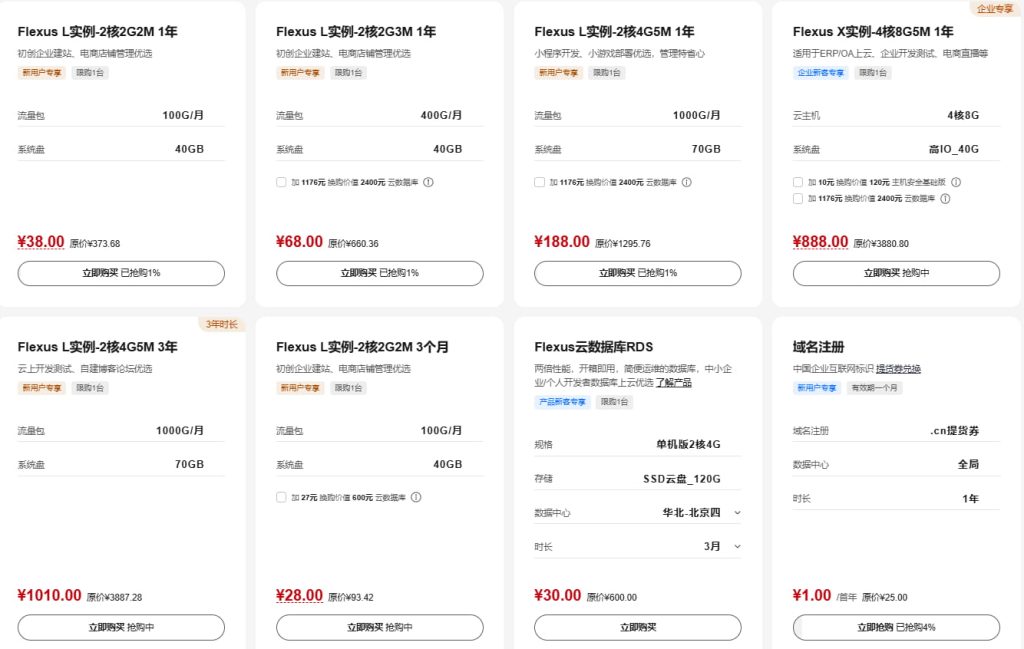This screenshot has width=1024, height=649.
Task: Click info icon beside 1176元 offer in 4核8G5M card
Action: click(x=947, y=199)
